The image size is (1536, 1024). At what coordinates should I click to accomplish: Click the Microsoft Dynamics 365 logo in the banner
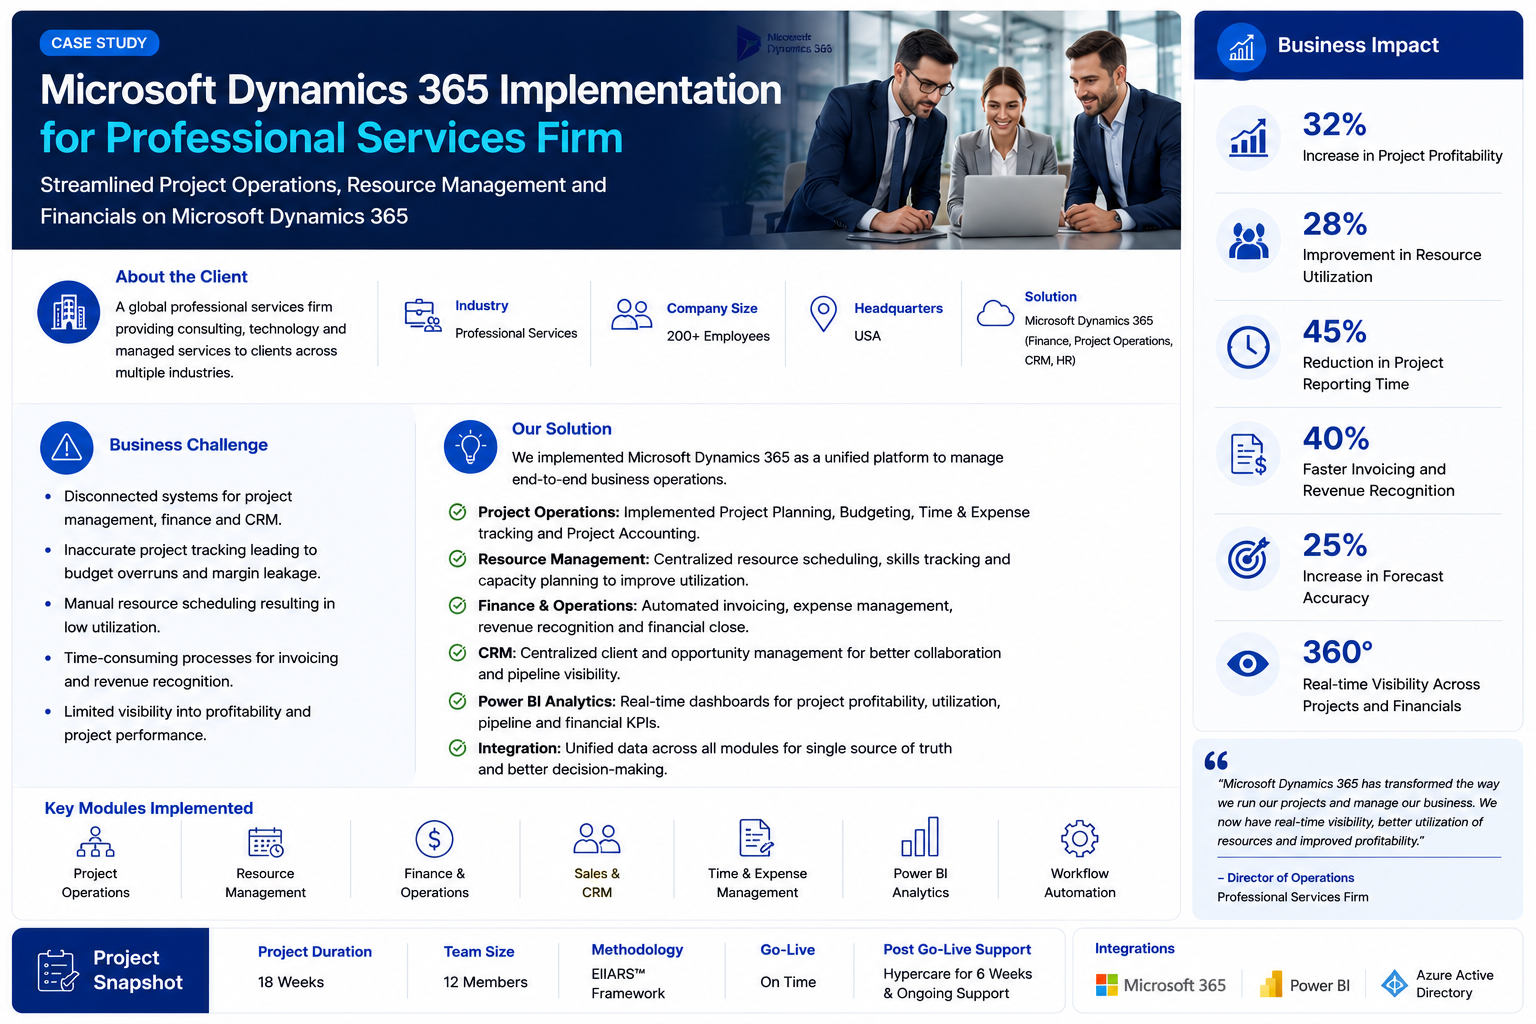click(785, 43)
